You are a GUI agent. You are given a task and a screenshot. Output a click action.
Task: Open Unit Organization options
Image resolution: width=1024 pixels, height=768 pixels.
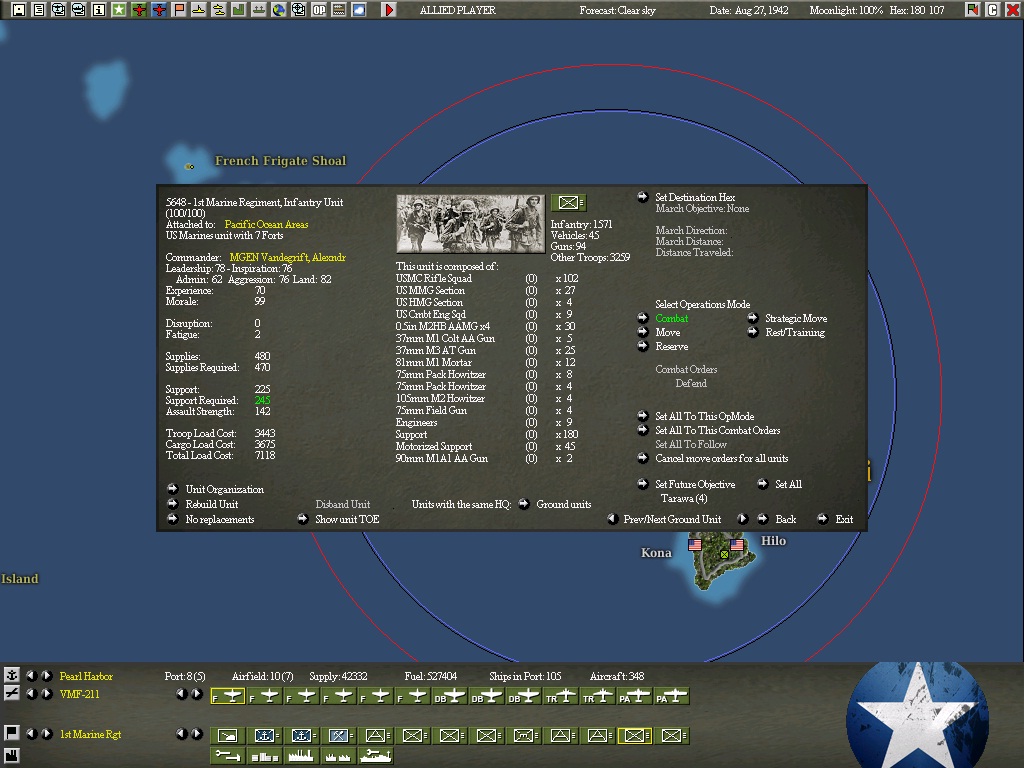tap(172, 490)
